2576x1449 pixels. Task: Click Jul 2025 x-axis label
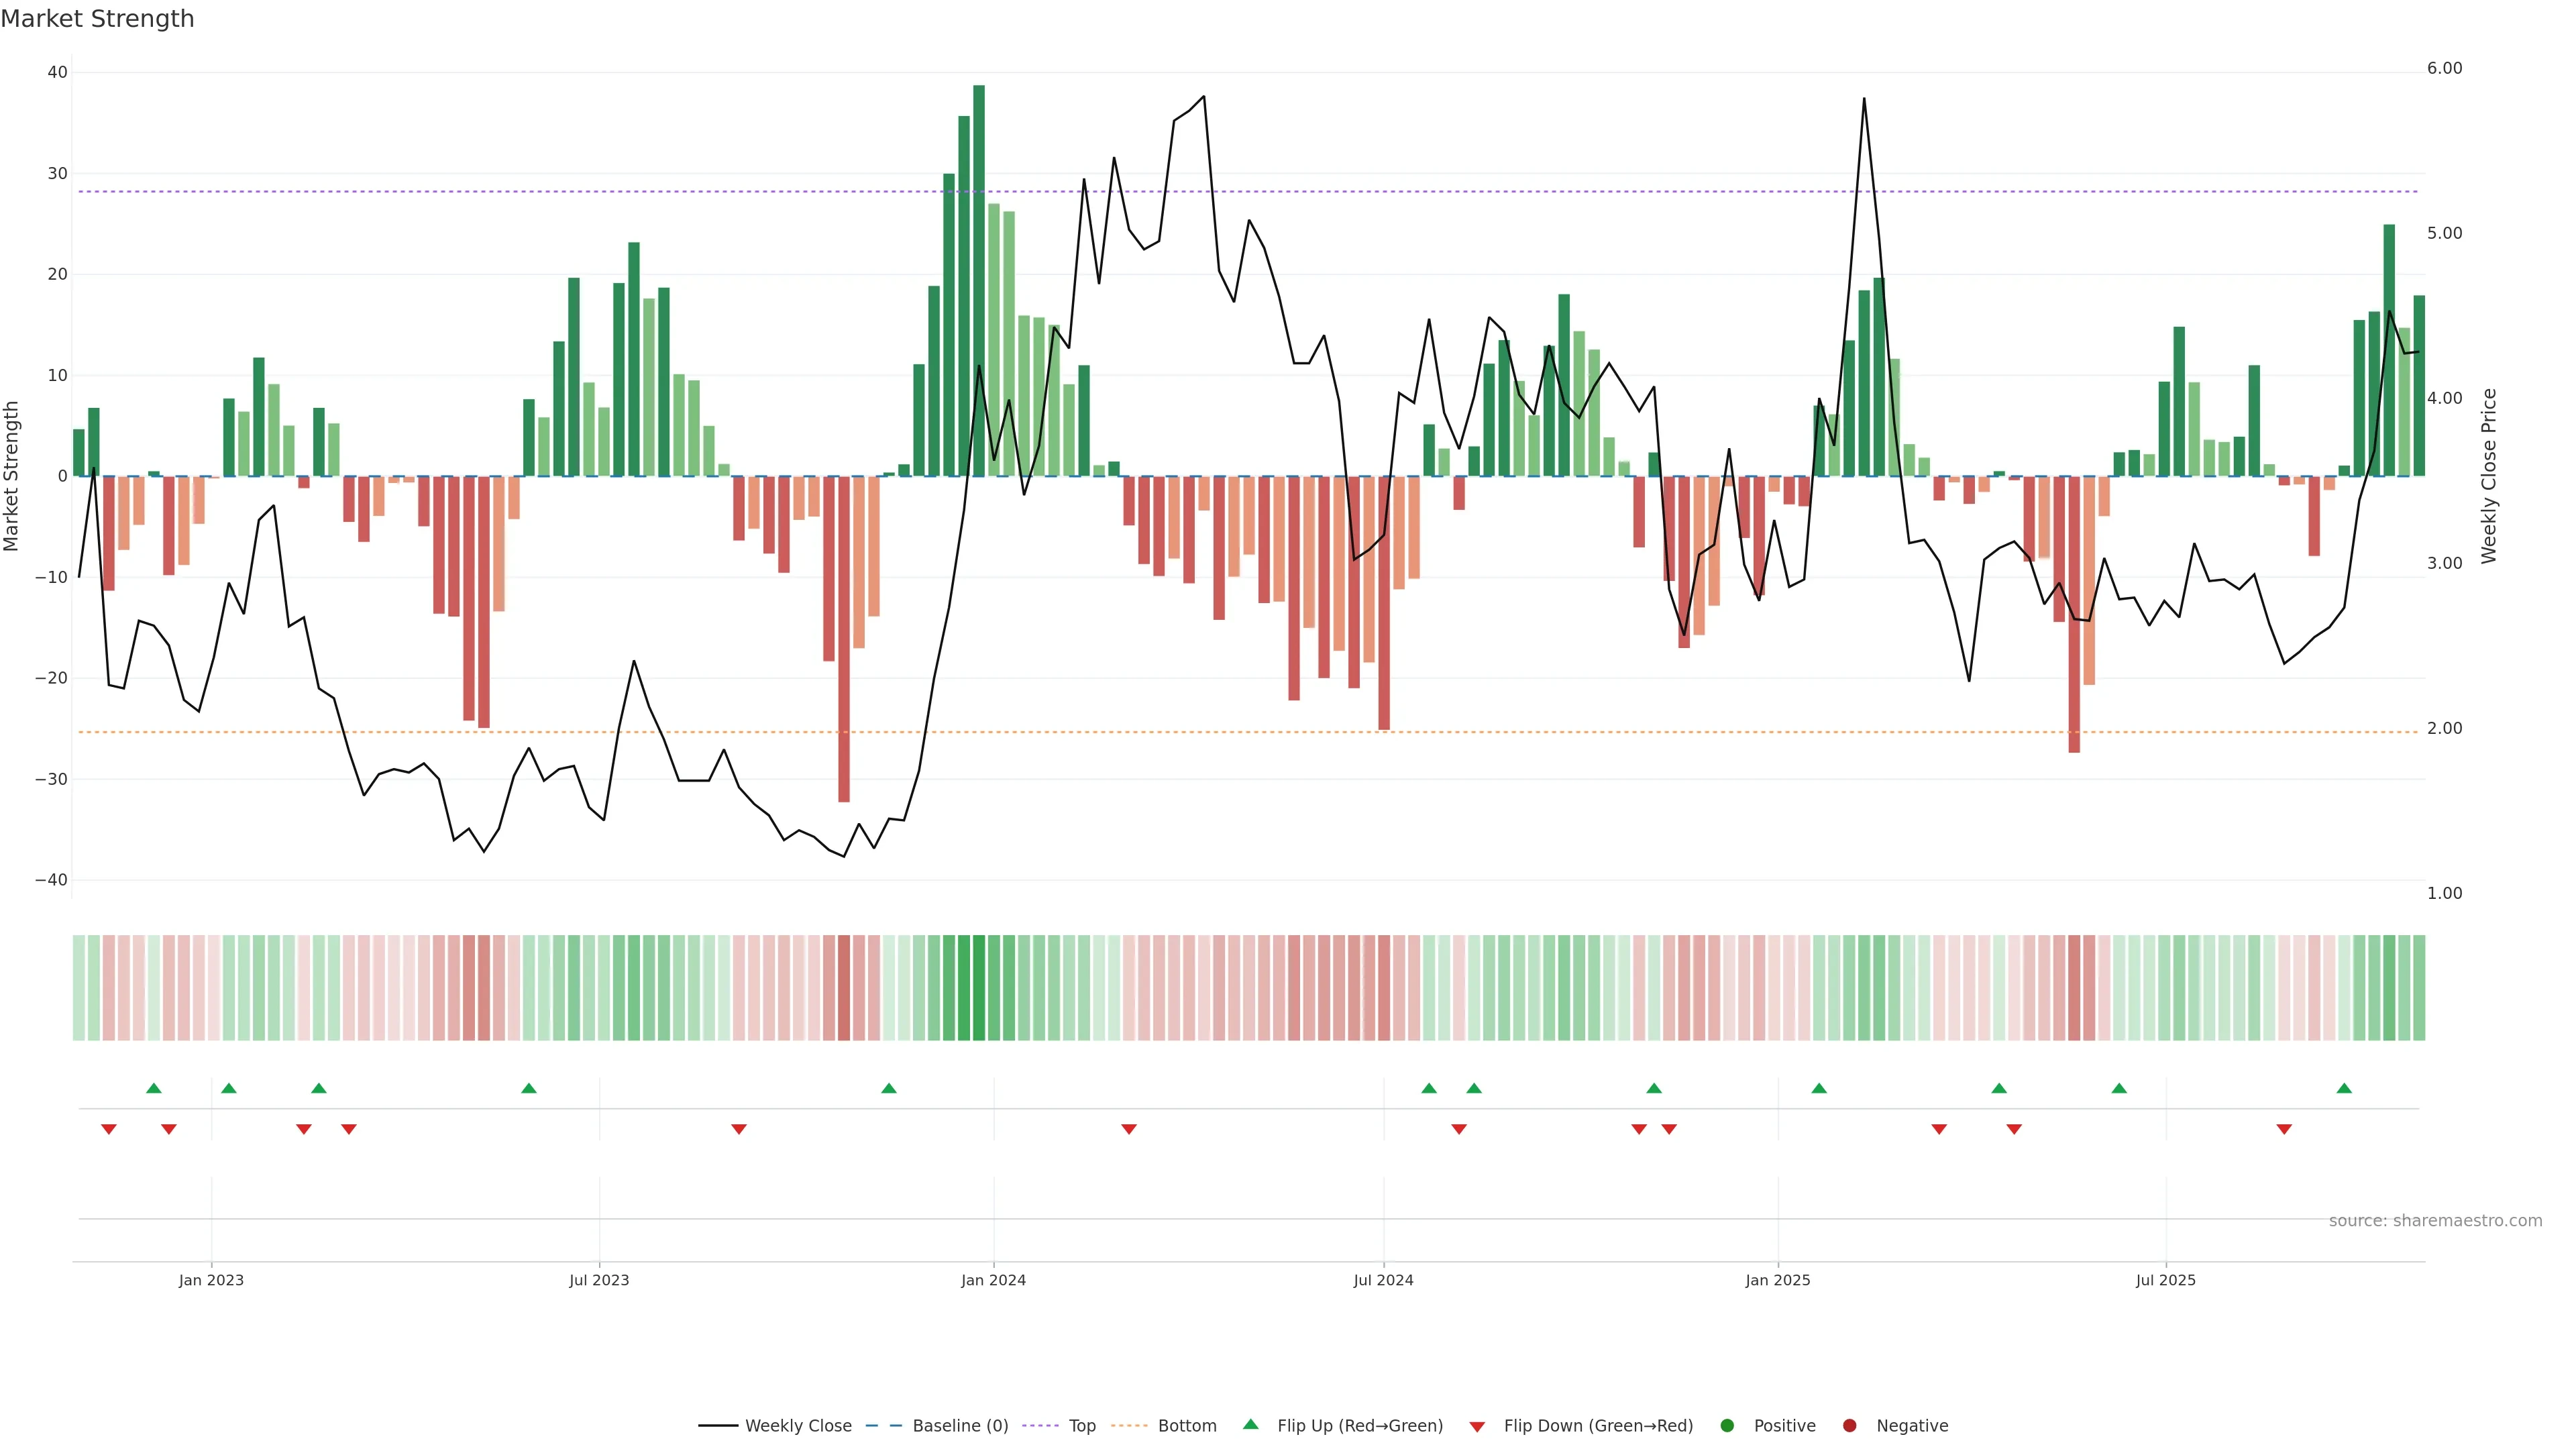click(2165, 1280)
